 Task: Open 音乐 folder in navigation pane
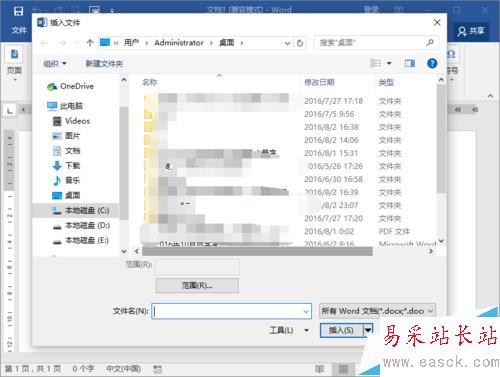pos(66,180)
